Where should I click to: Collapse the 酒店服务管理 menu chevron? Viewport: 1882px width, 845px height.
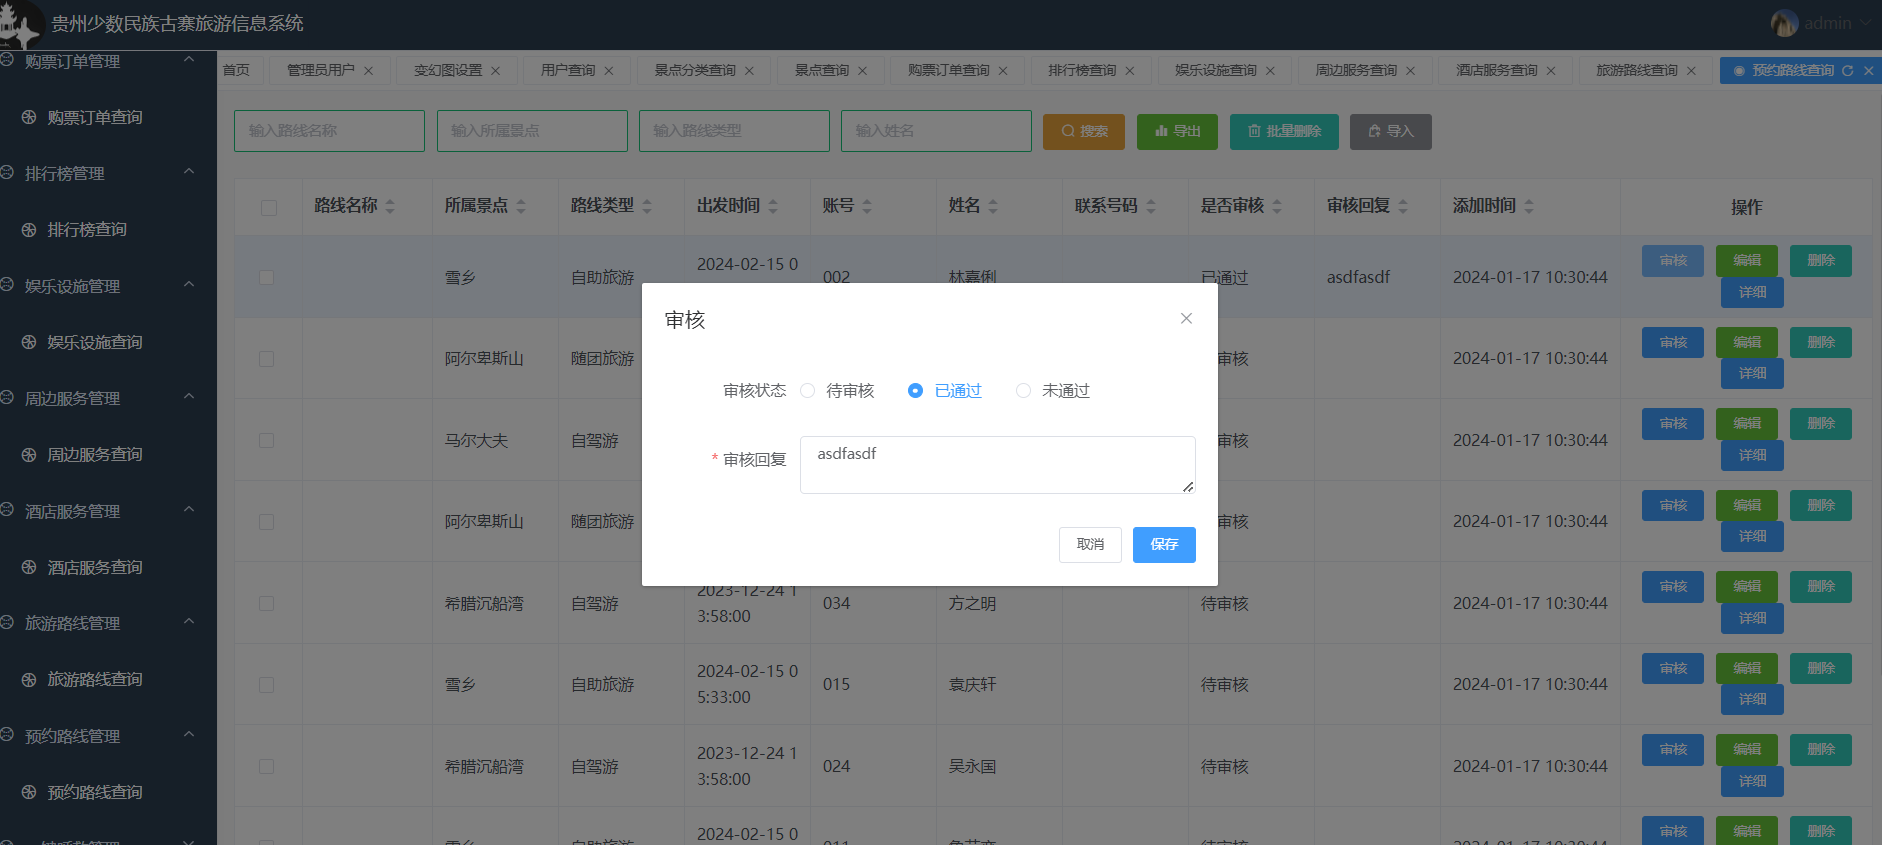point(189,510)
